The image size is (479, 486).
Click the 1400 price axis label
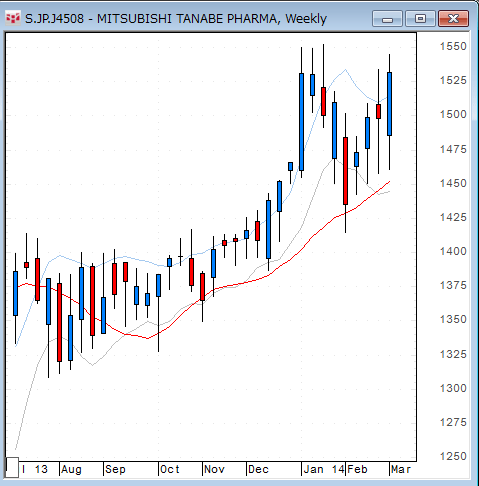click(453, 251)
